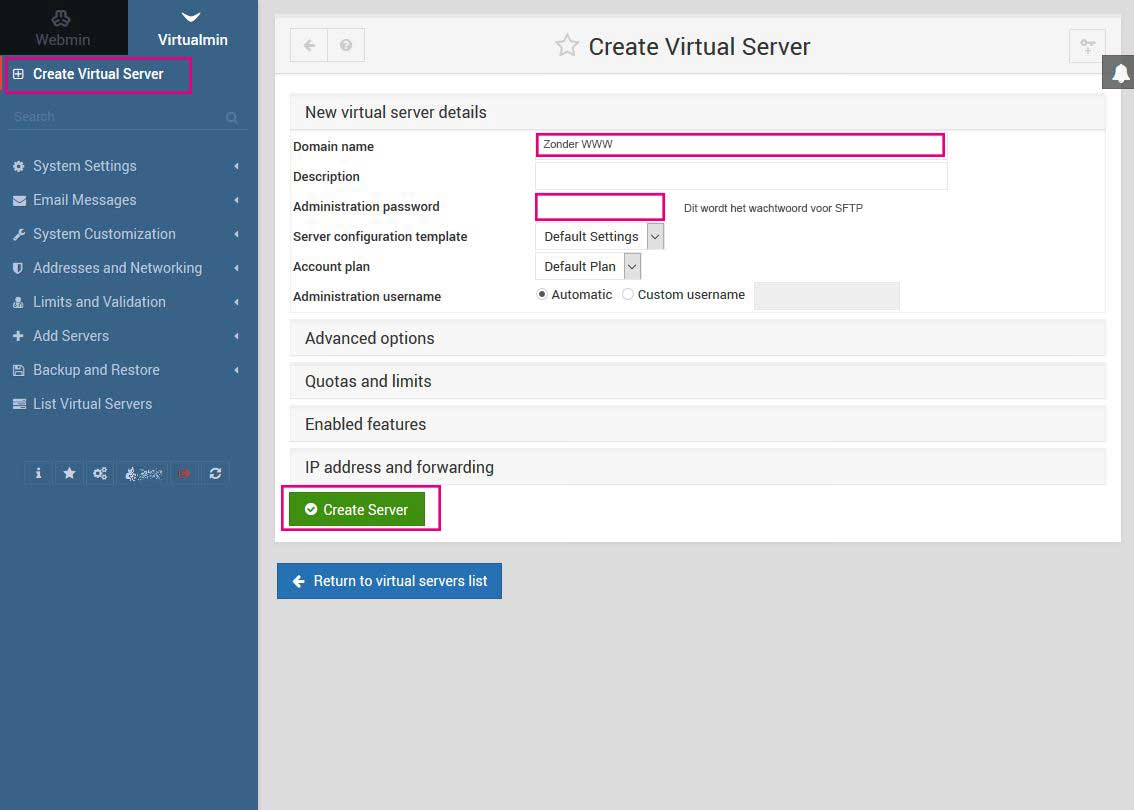Click the green Create Server button
Screen dimensions: 1134x810
click(356, 509)
